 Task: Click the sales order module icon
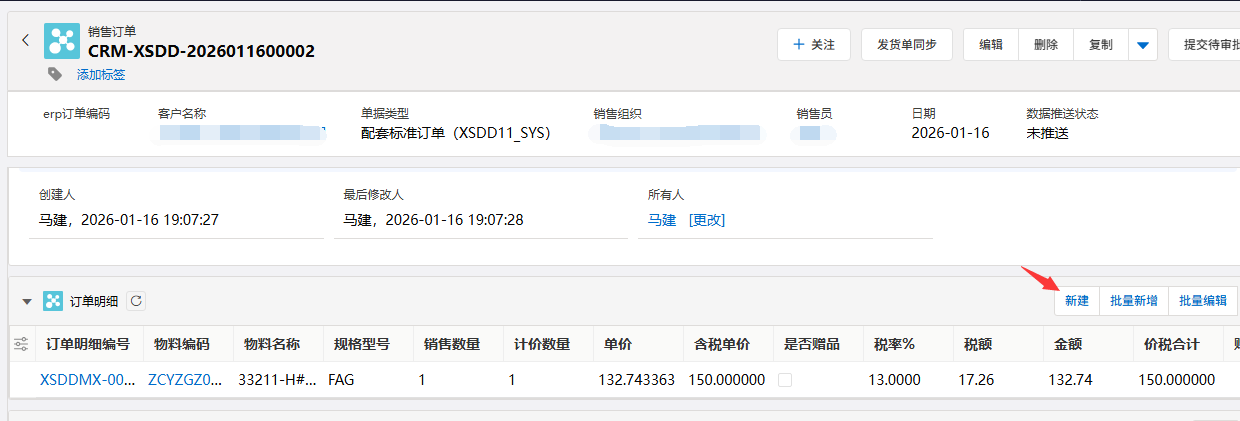61,41
